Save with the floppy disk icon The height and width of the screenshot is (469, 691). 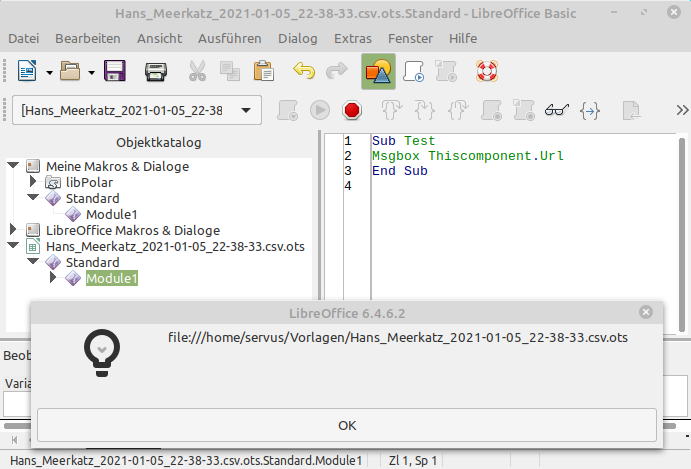115,71
